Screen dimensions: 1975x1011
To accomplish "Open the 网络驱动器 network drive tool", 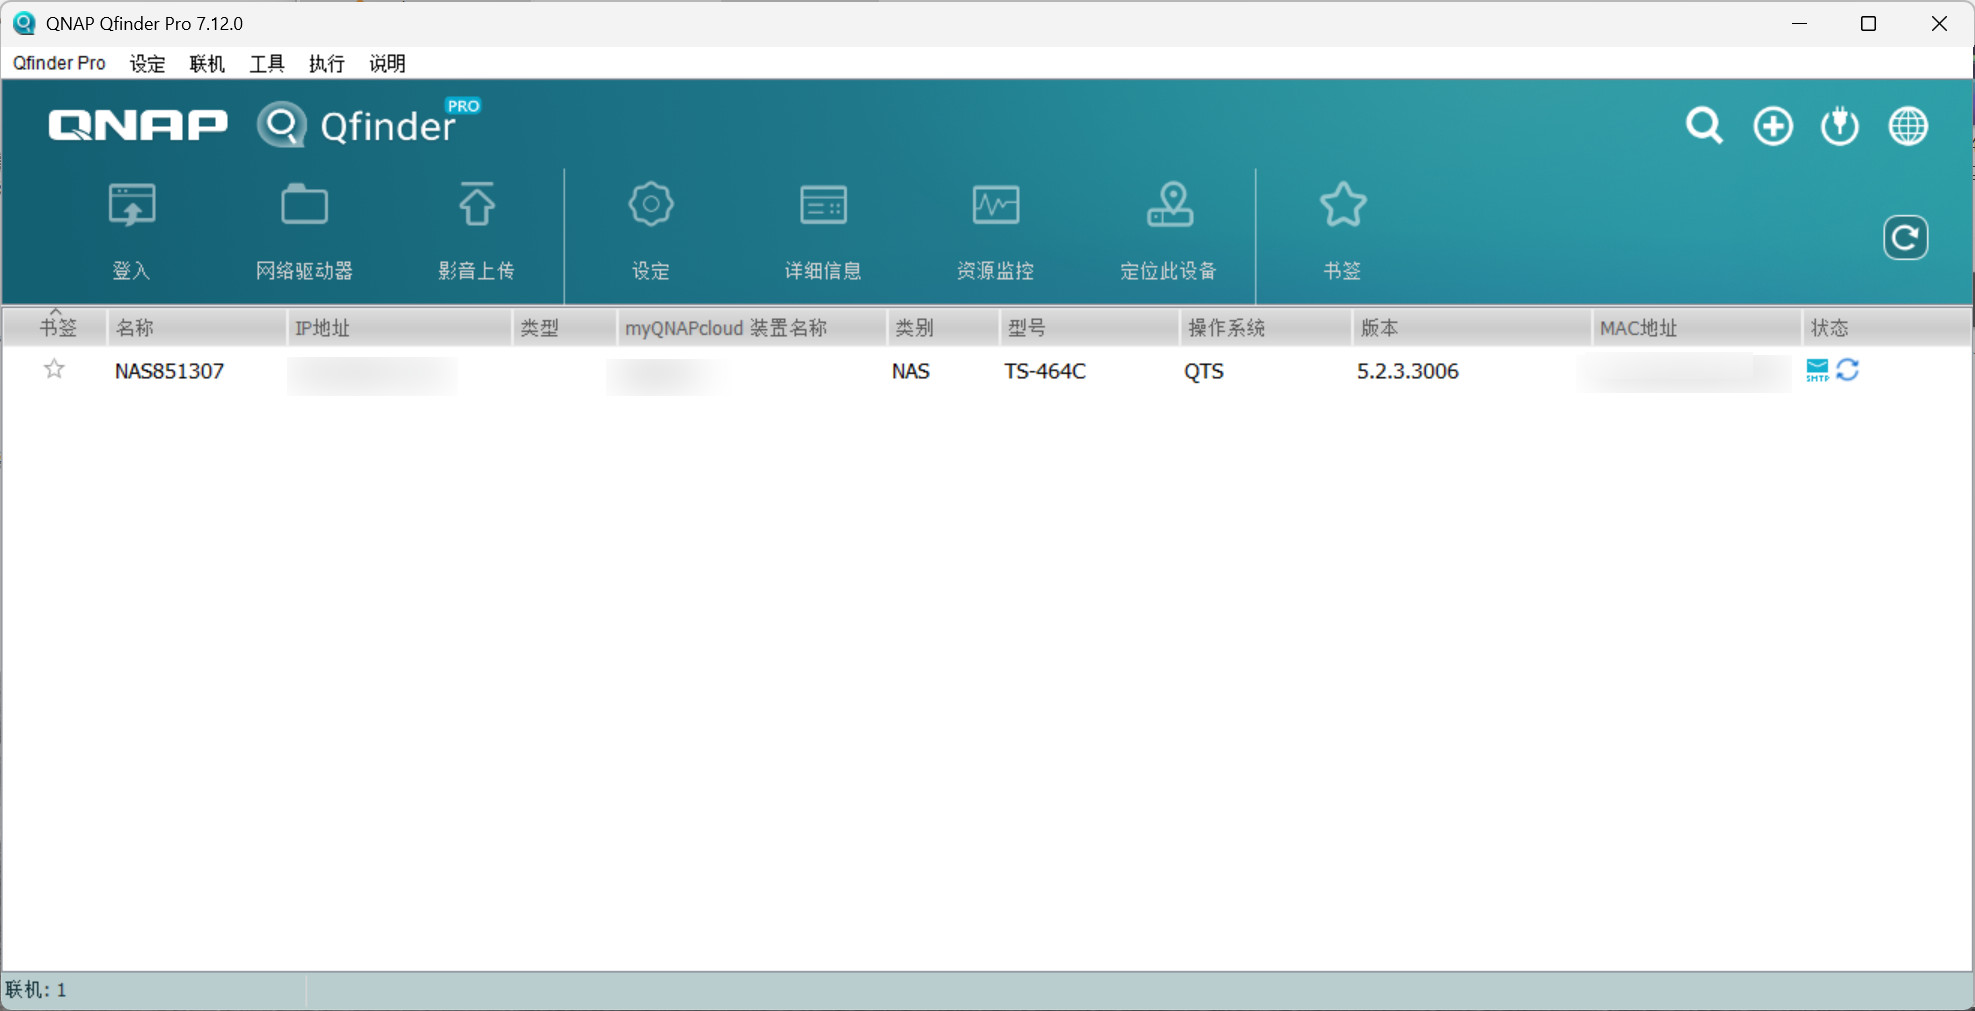I will click(x=304, y=205).
